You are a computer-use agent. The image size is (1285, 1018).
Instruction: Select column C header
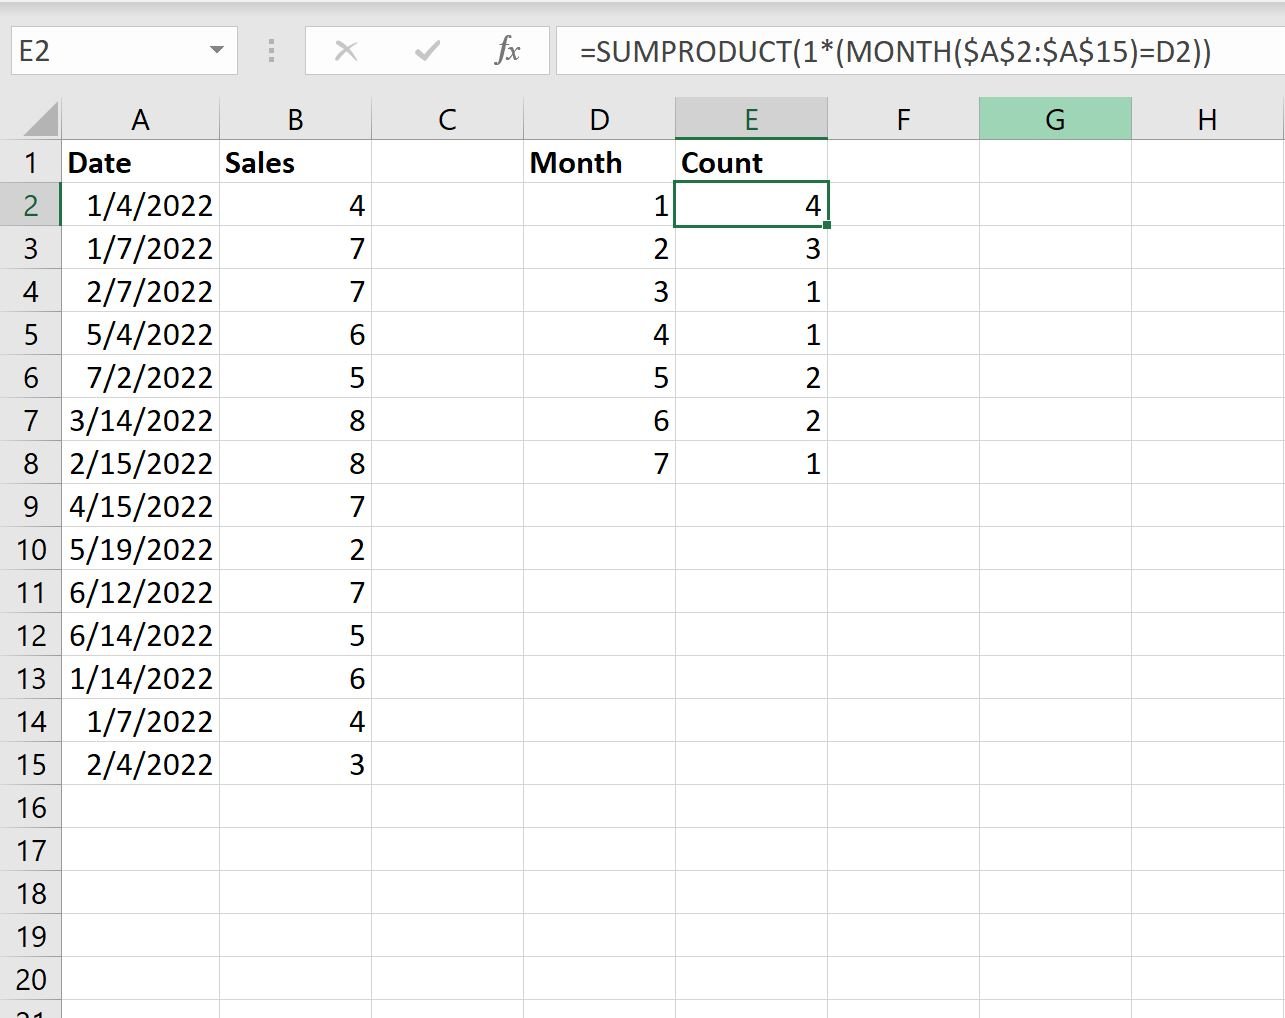point(447,120)
